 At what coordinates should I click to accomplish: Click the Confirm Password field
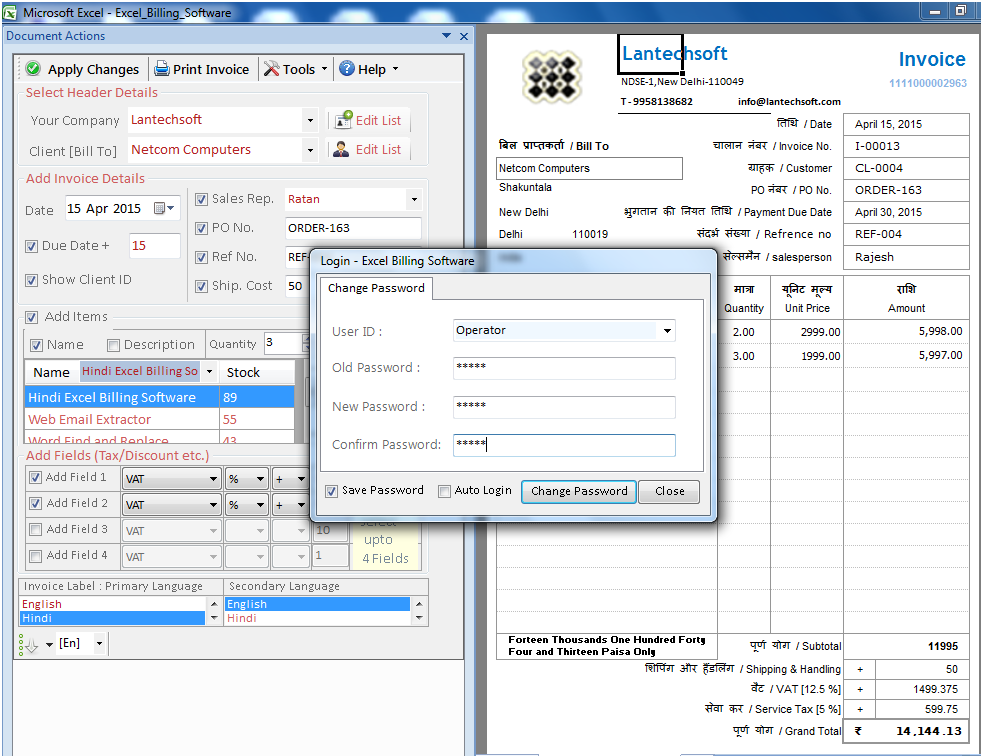(564, 445)
